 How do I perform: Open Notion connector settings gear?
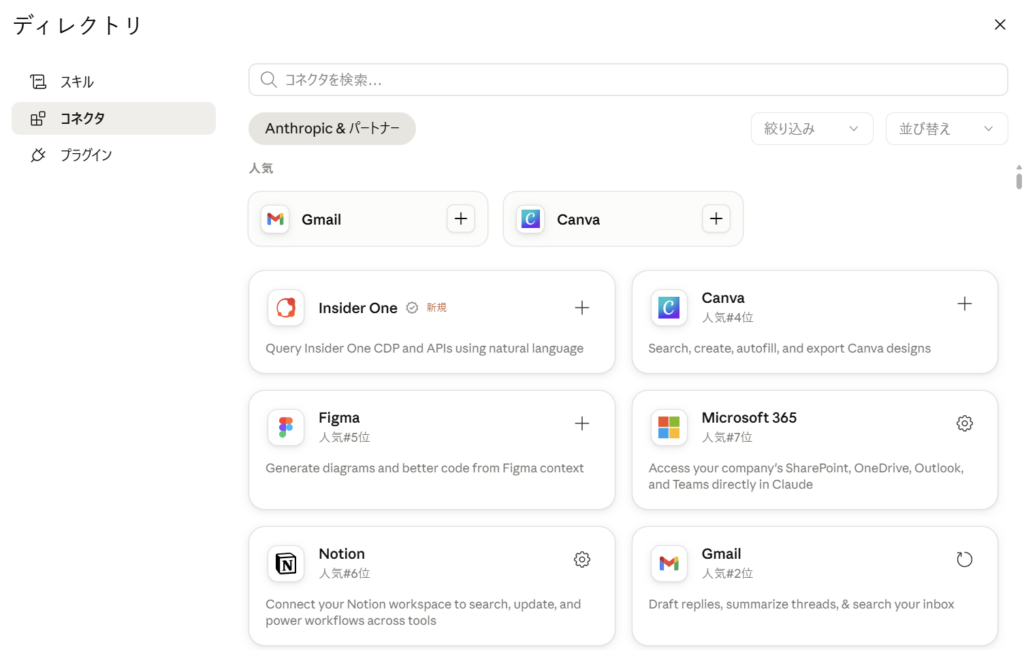tap(581, 559)
